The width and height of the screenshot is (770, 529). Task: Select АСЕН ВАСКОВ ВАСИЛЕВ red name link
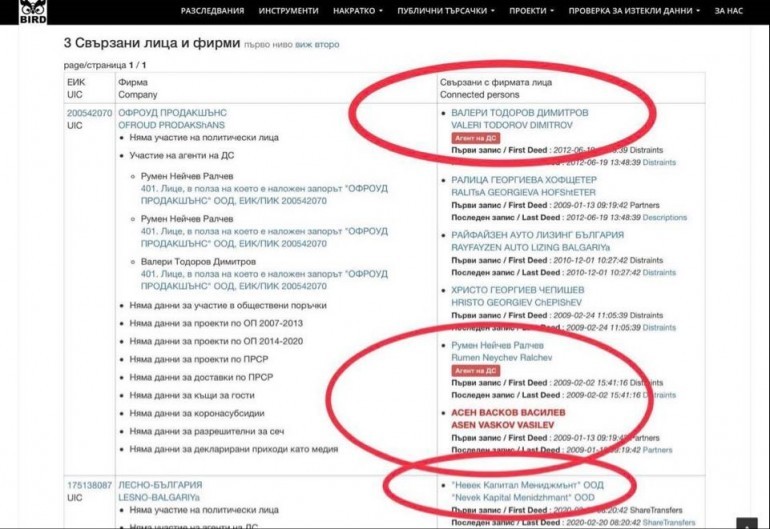pyautogui.click(x=508, y=412)
